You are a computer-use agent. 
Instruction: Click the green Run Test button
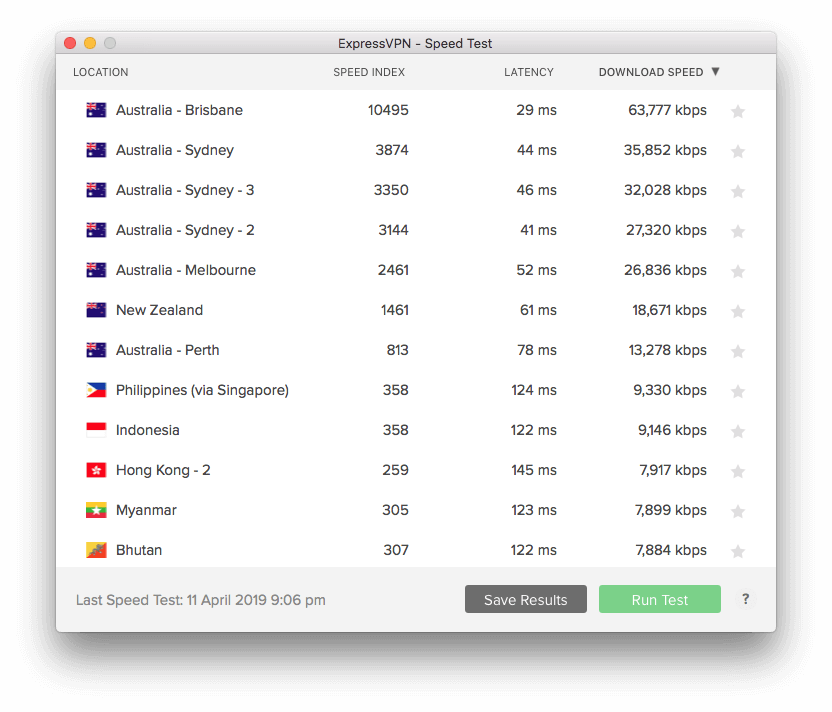(660, 600)
